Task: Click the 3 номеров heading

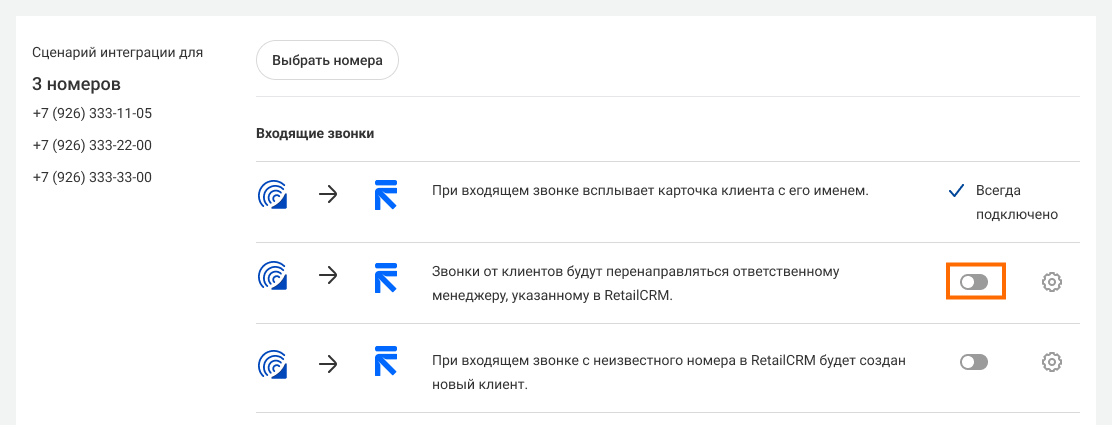Action: click(x=77, y=84)
